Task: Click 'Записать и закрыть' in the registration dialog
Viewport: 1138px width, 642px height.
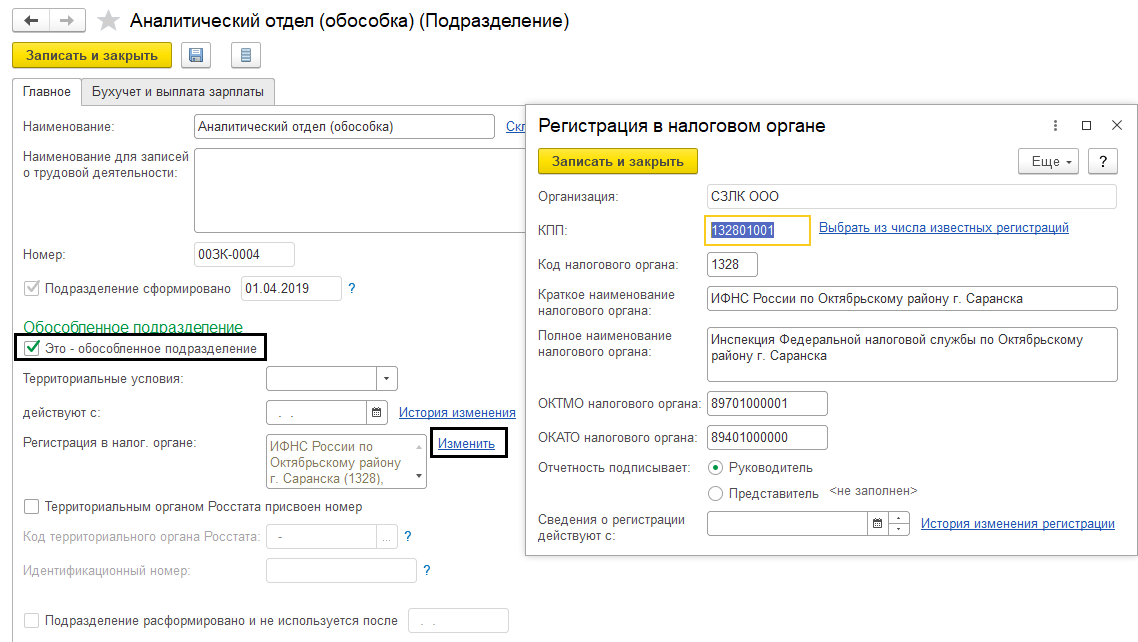Action: pyautogui.click(x=617, y=161)
